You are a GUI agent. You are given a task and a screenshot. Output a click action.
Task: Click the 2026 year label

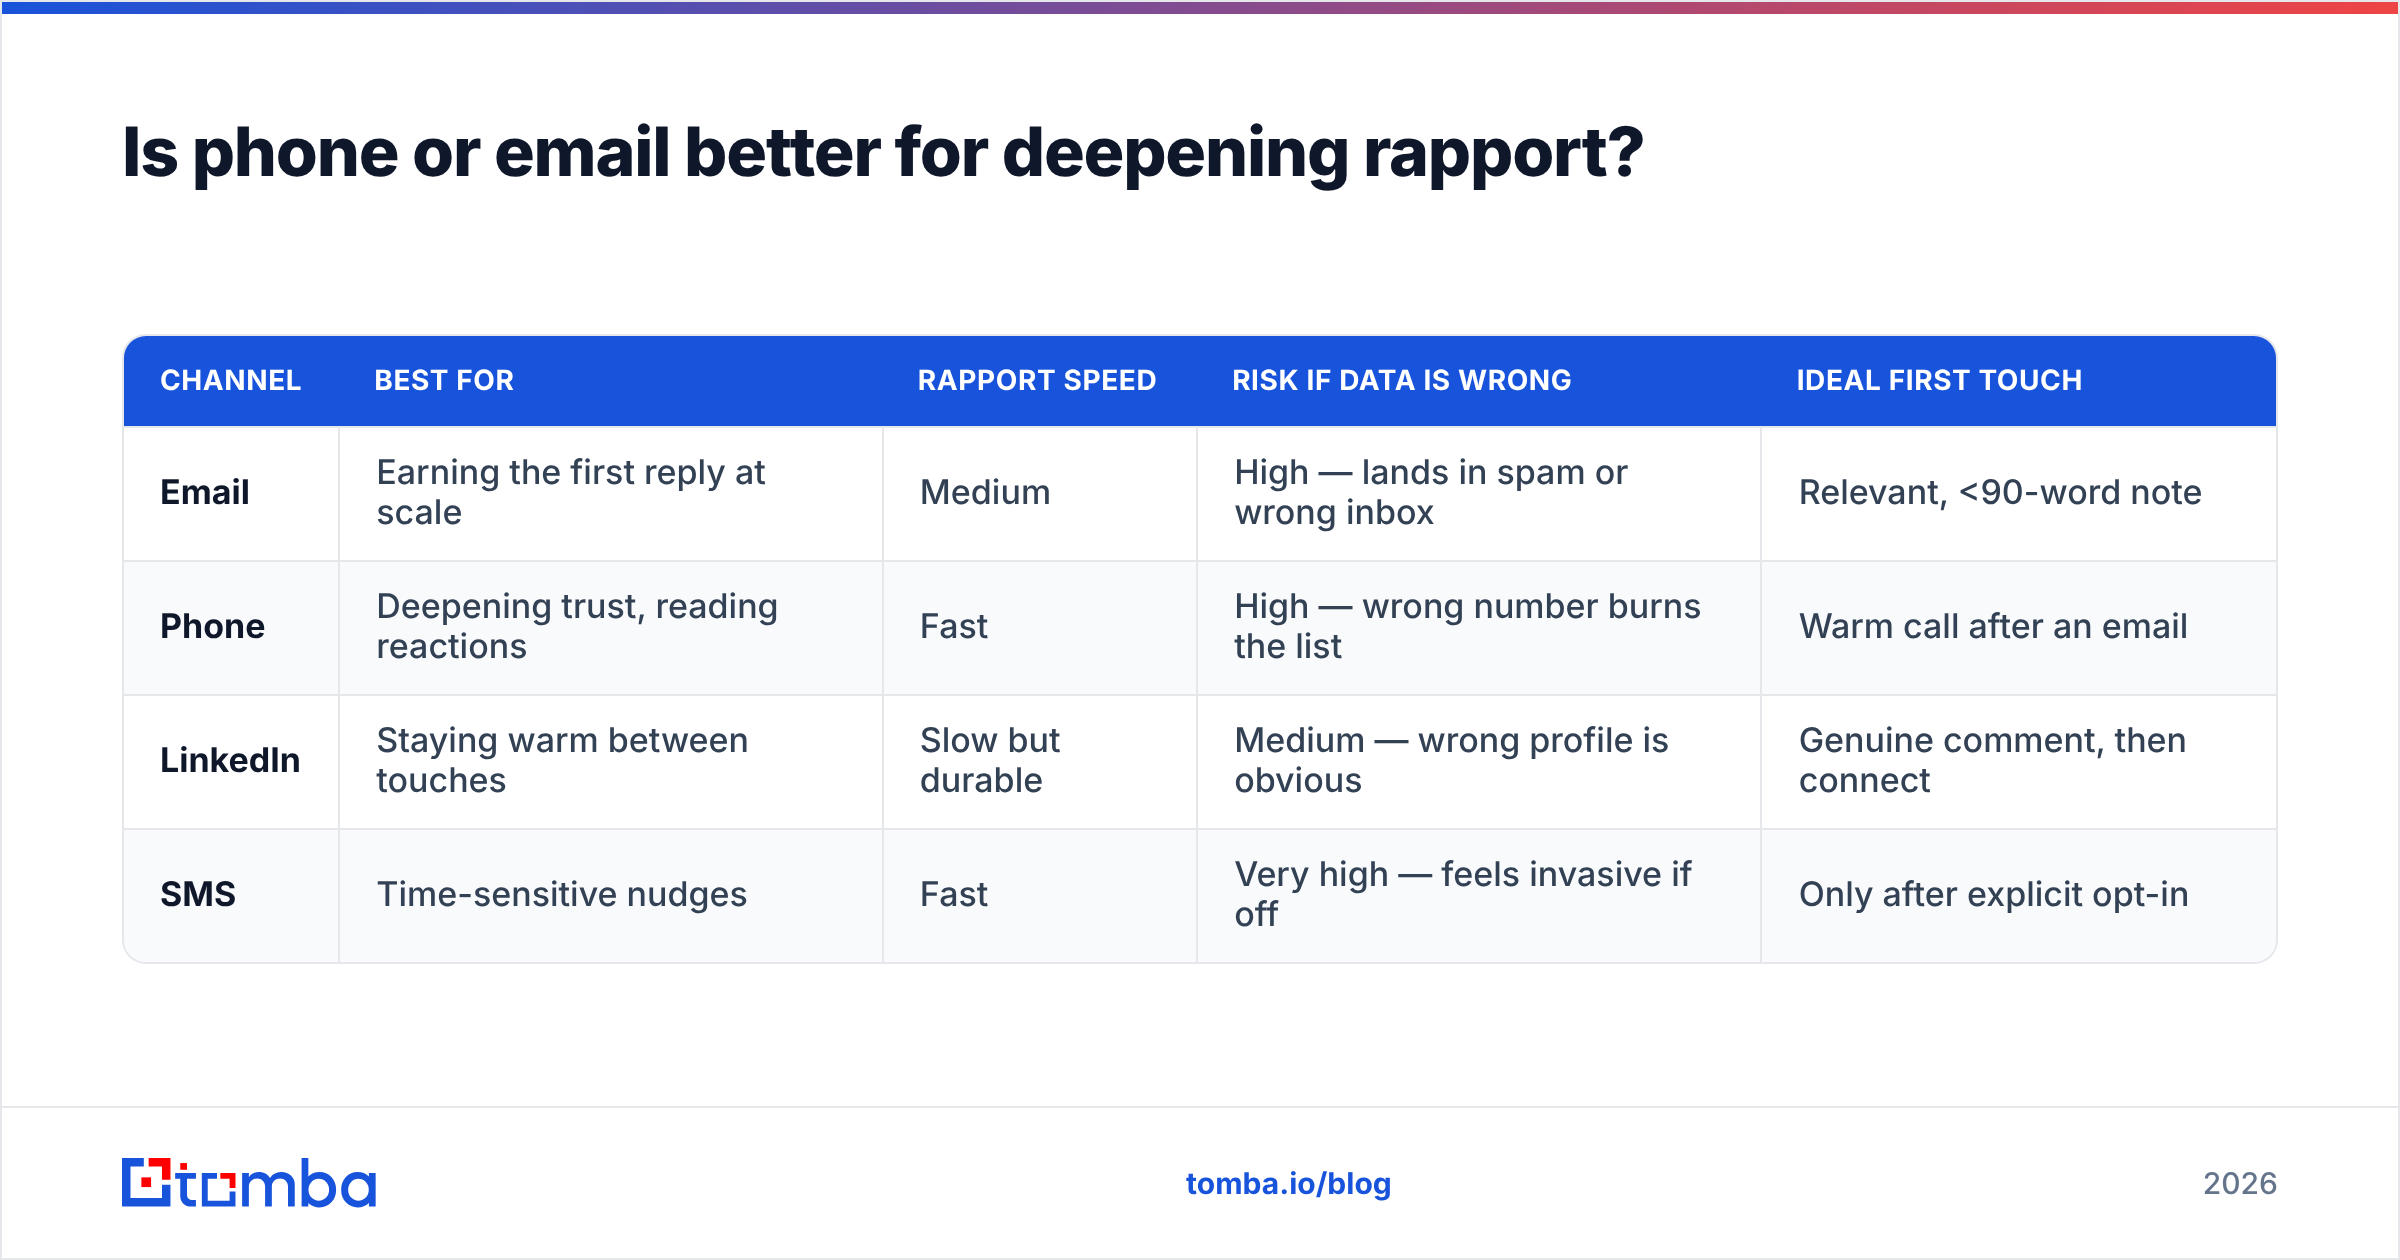[x=2240, y=1184]
